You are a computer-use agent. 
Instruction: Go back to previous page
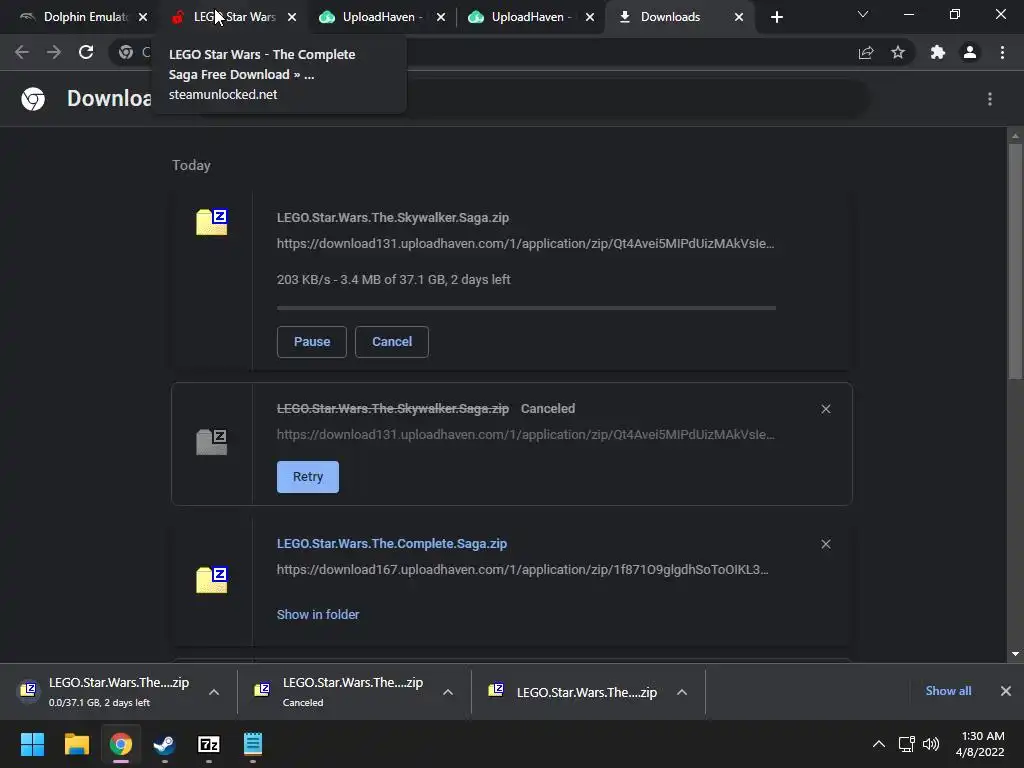pos(22,52)
